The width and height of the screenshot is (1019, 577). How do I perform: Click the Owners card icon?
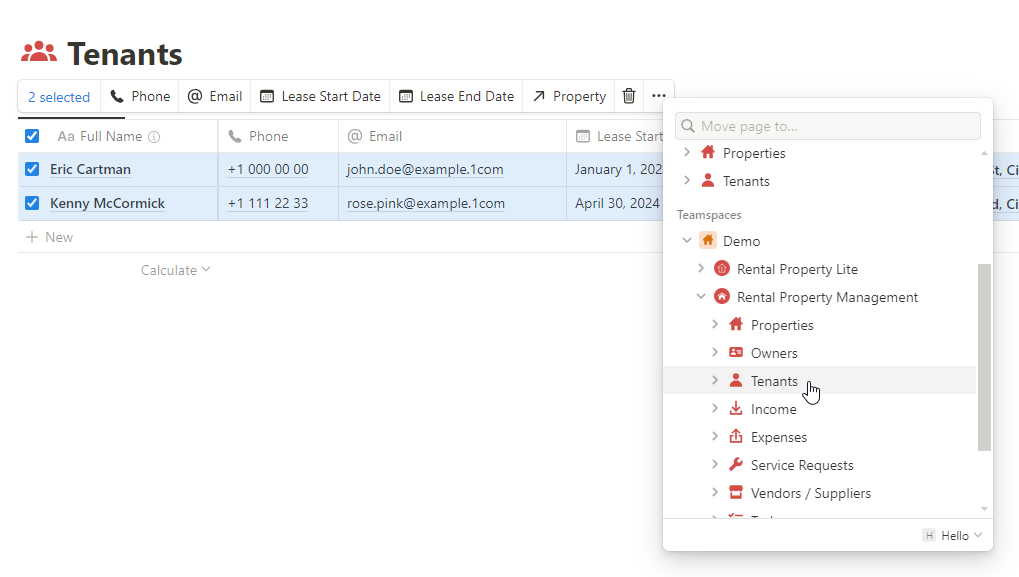[x=736, y=352]
